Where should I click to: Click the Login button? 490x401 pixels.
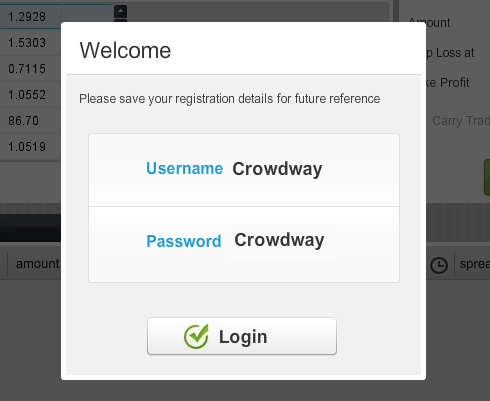(x=242, y=336)
